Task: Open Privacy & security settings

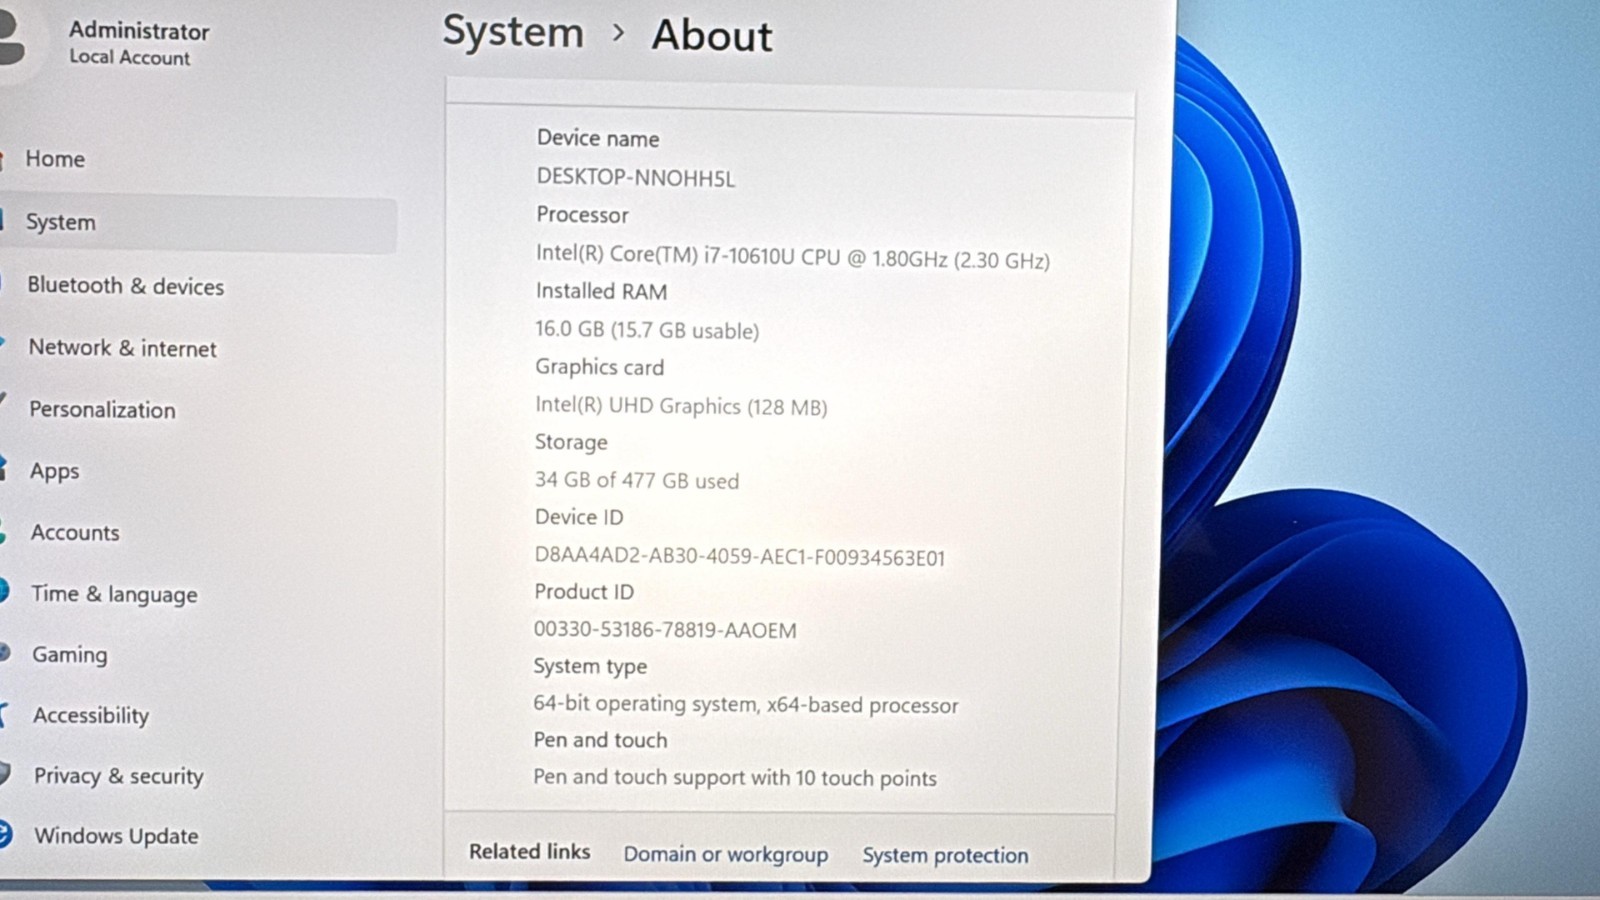Action: [118, 776]
